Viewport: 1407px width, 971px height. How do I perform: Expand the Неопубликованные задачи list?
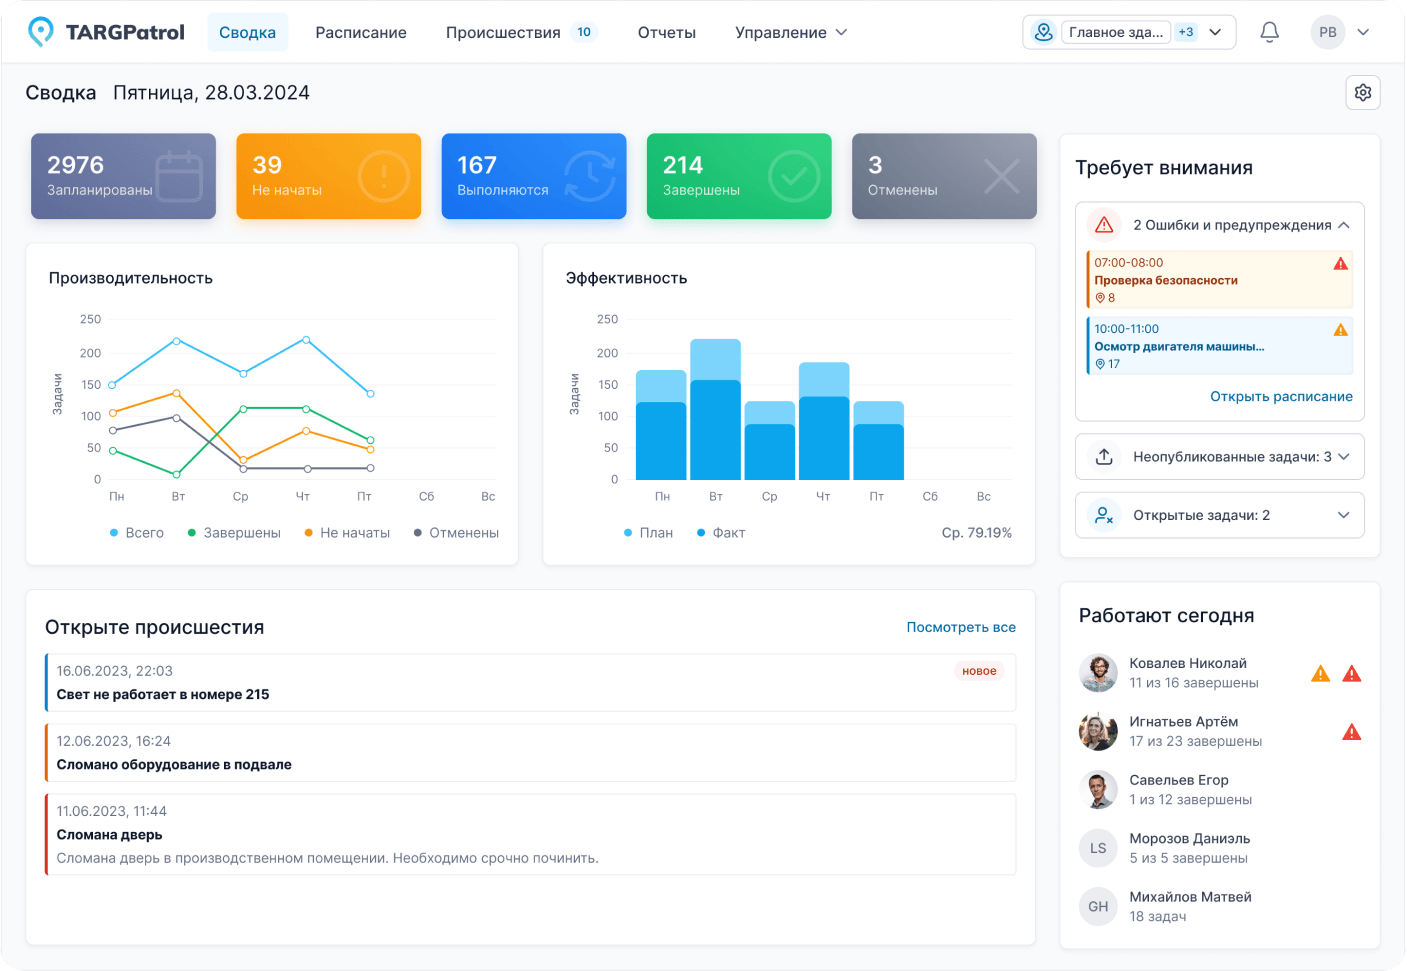pos(1345,456)
